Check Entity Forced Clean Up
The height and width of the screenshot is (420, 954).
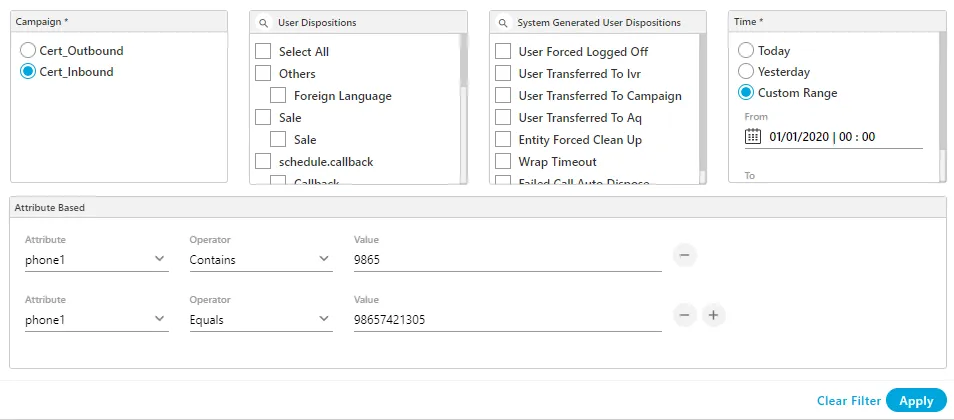pyautogui.click(x=503, y=139)
